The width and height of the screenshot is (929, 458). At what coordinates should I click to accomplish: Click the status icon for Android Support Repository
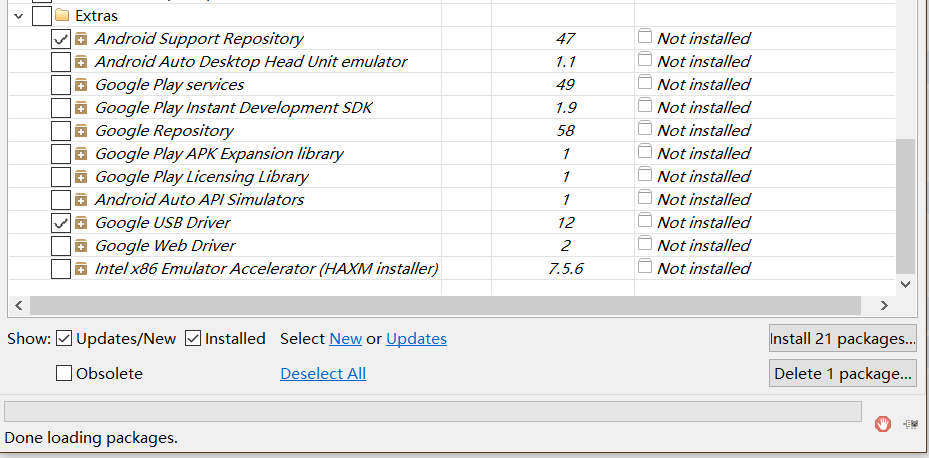(x=645, y=37)
